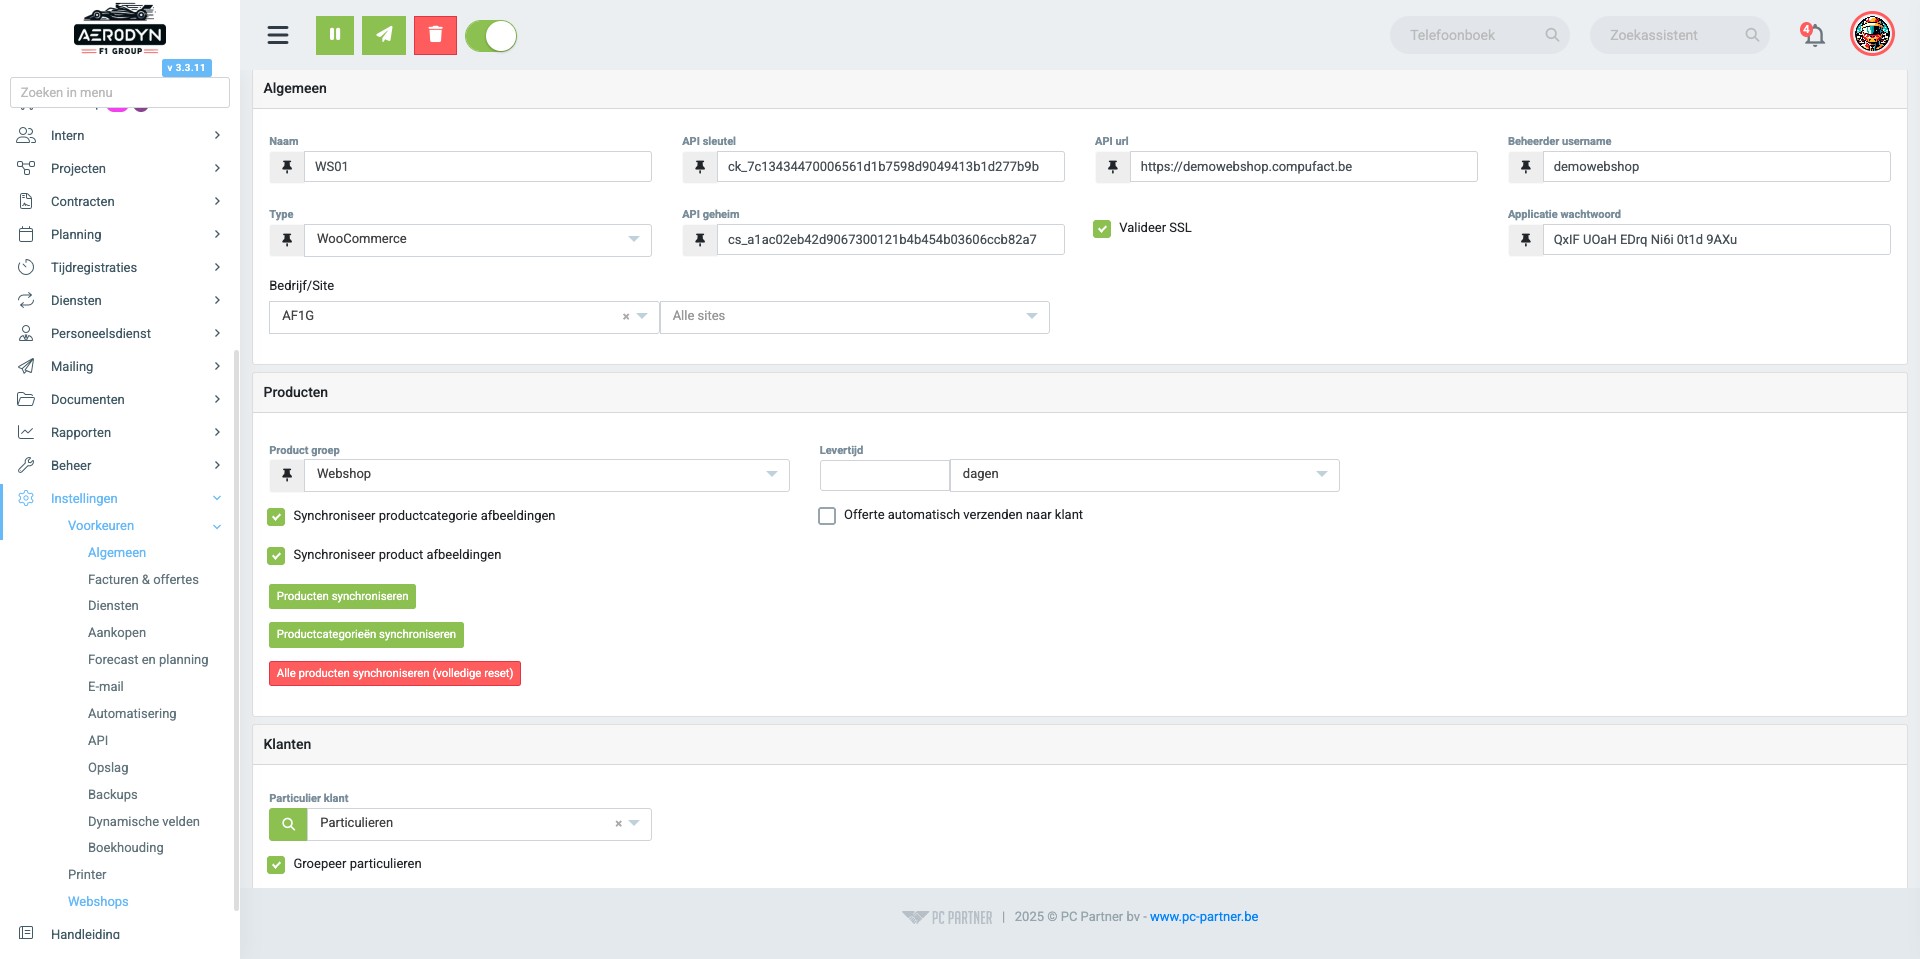The height and width of the screenshot is (959, 1920).
Task: Click the Contracten document icon
Action: pyautogui.click(x=26, y=201)
